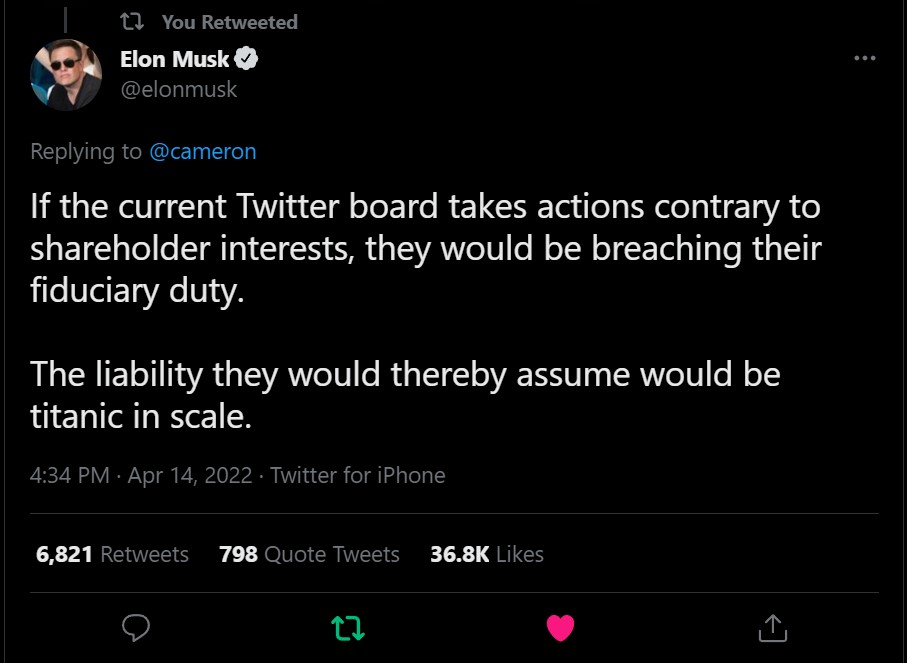Undo the retweet via green arrows icon
The width and height of the screenshot is (907, 663).
(x=348, y=627)
